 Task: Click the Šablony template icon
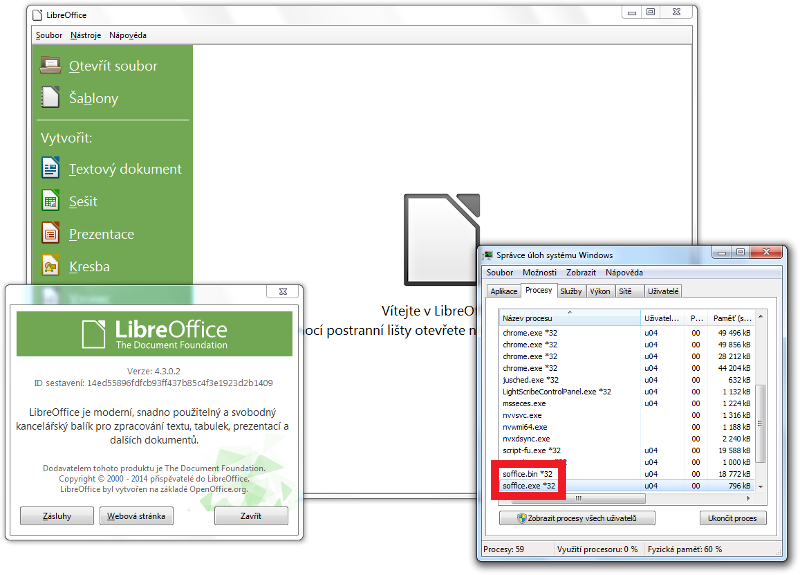pos(51,97)
